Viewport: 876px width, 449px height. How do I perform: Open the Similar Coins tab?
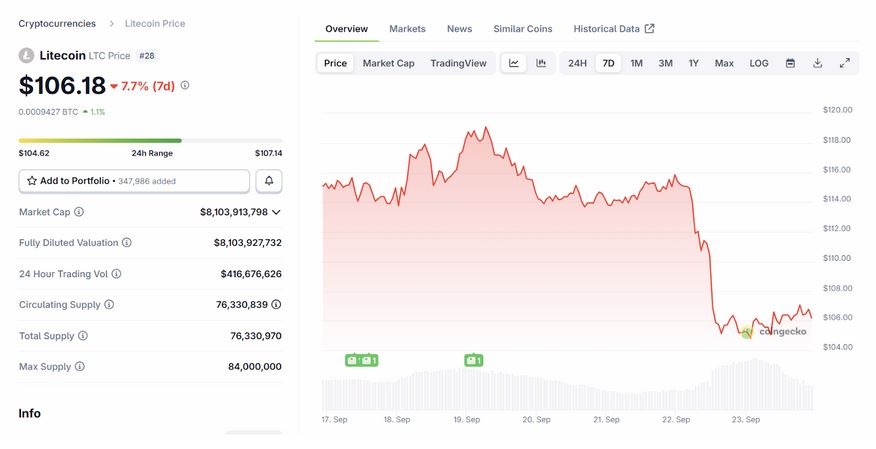(523, 29)
